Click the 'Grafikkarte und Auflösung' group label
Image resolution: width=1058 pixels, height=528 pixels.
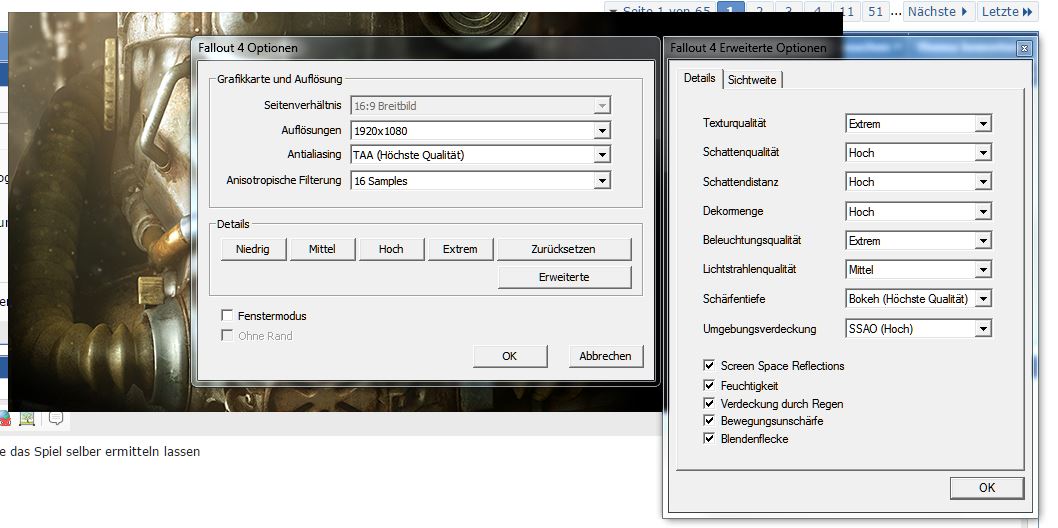pyautogui.click(x=280, y=79)
